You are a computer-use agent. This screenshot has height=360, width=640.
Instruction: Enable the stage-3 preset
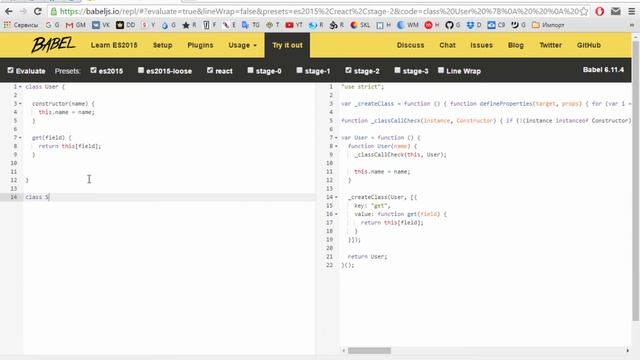pos(397,70)
